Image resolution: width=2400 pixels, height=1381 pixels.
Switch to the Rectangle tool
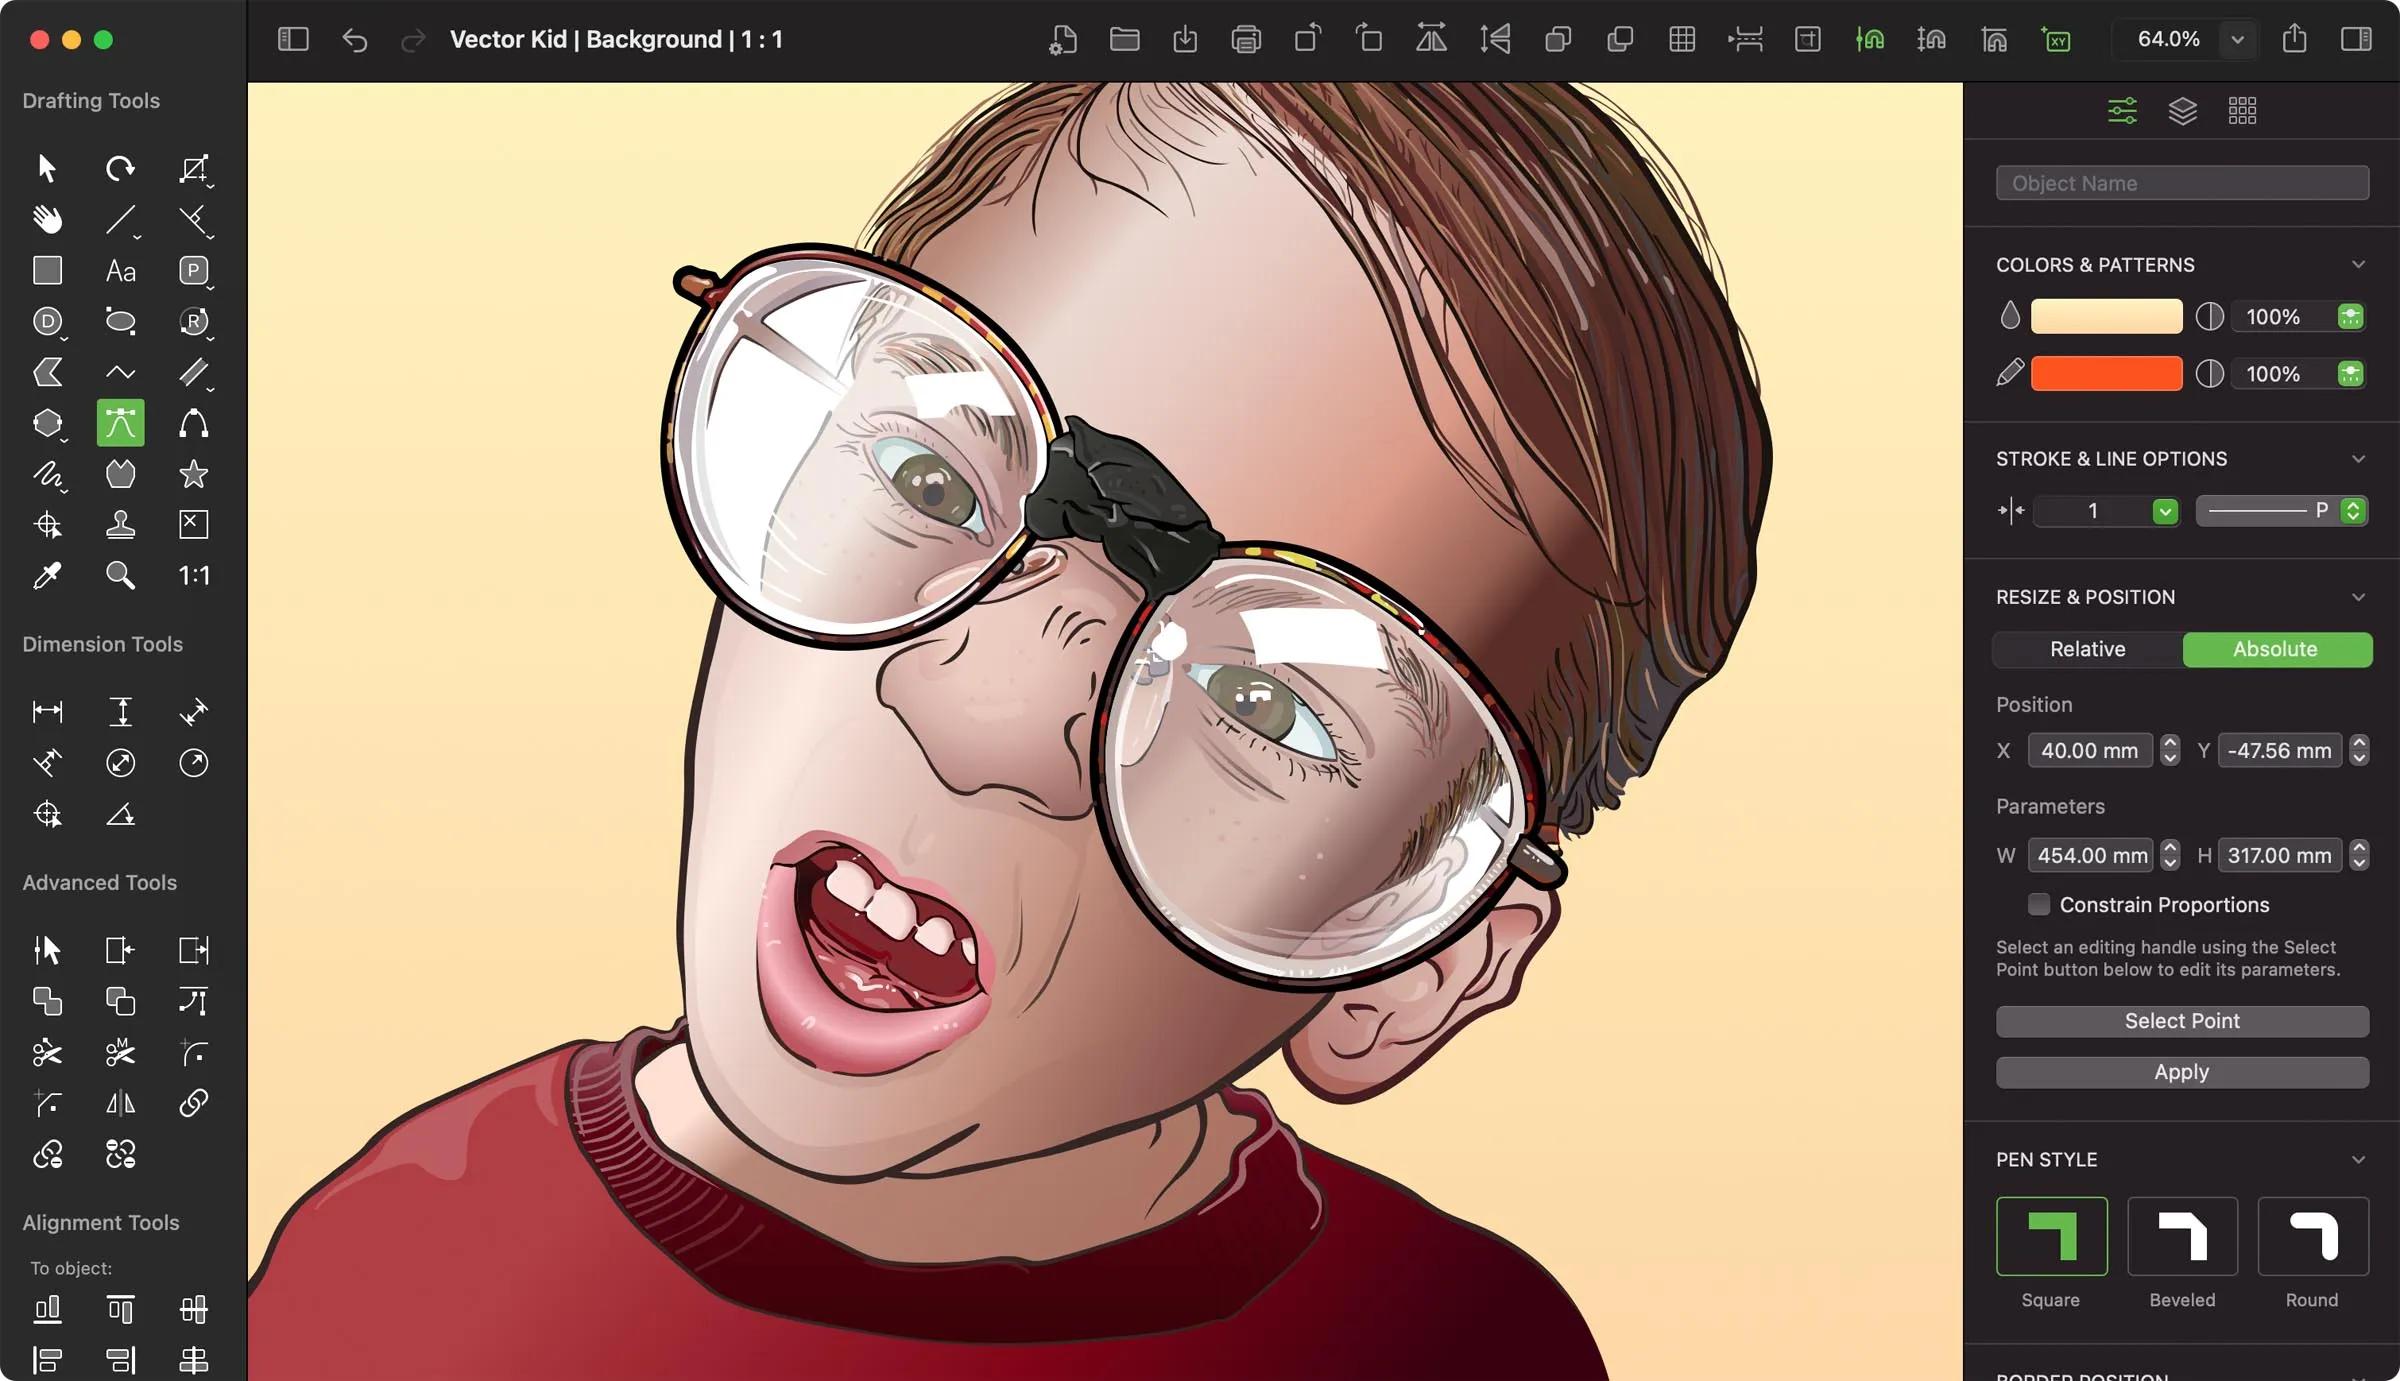click(48, 270)
